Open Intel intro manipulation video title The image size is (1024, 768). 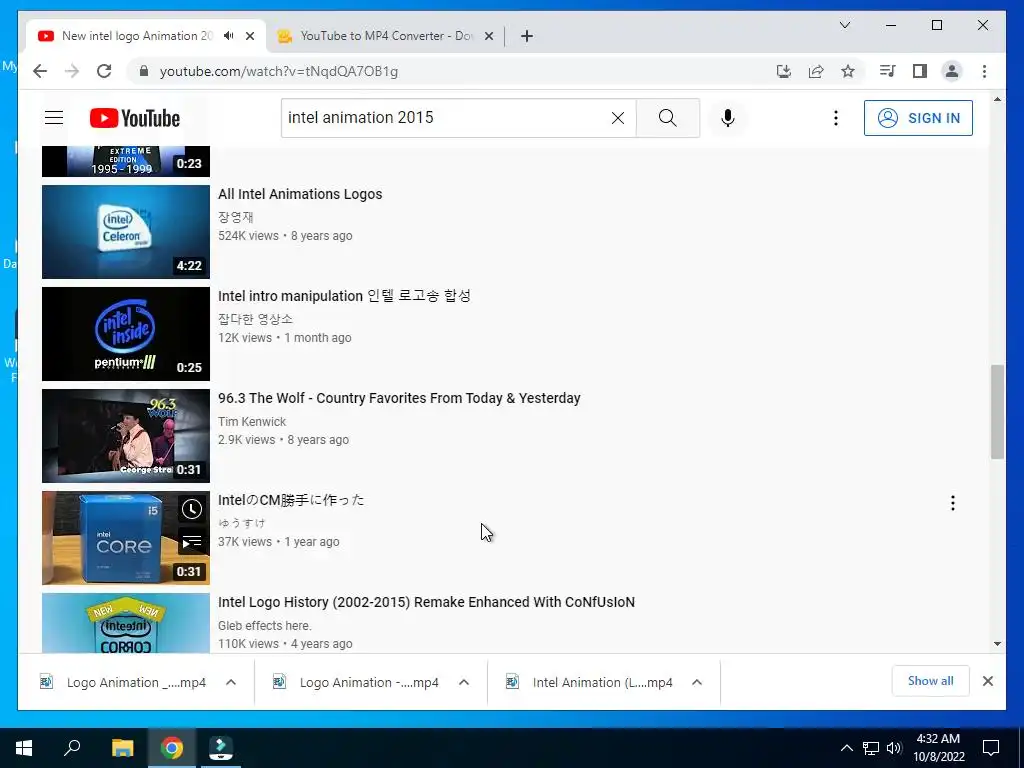[344, 296]
